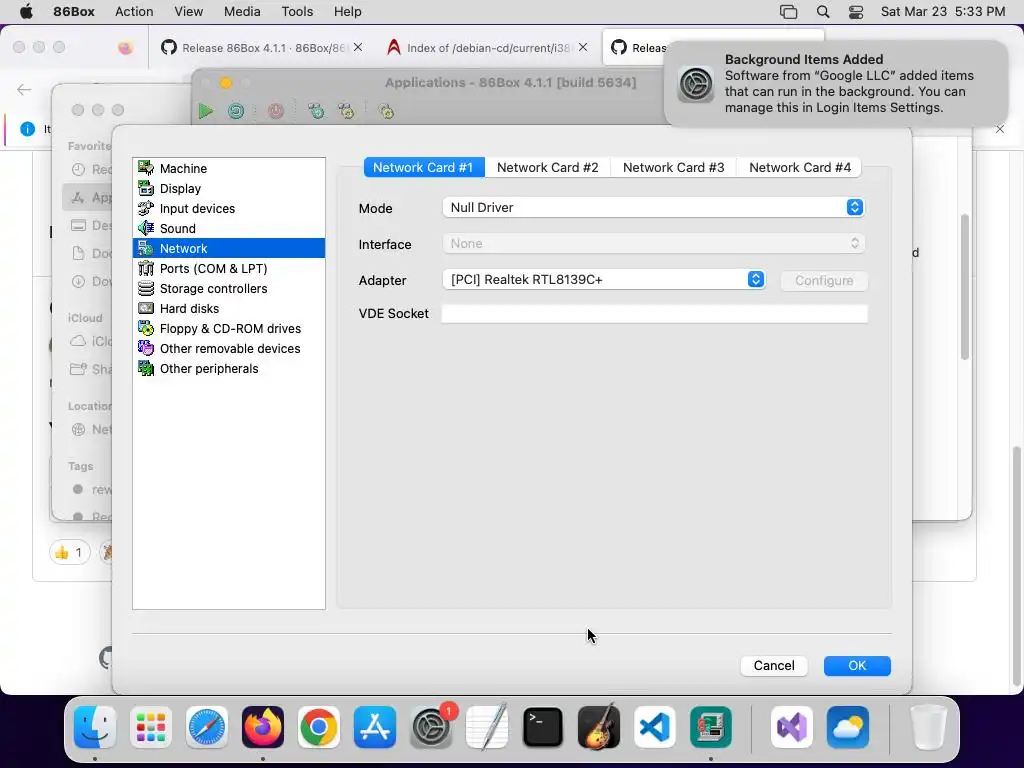Select Input devices in sidebar
This screenshot has width=1024, height=768.
pos(229,208)
